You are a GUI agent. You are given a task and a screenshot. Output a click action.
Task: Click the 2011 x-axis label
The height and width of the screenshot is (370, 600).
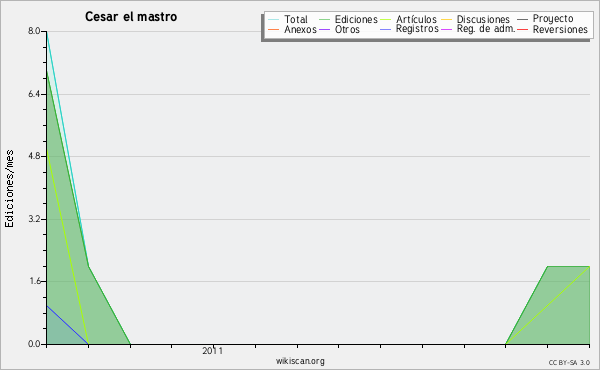212,351
